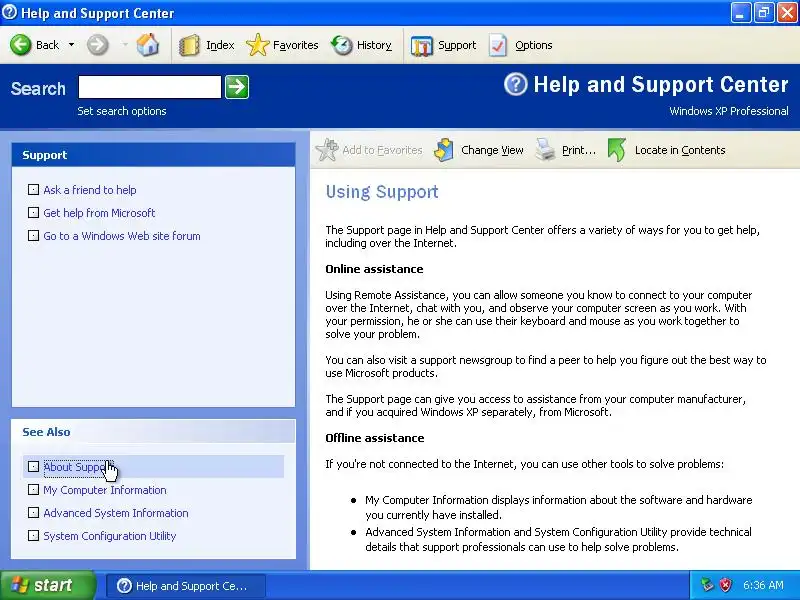
Task: Click the Forward arrow icon
Action: click(97, 45)
